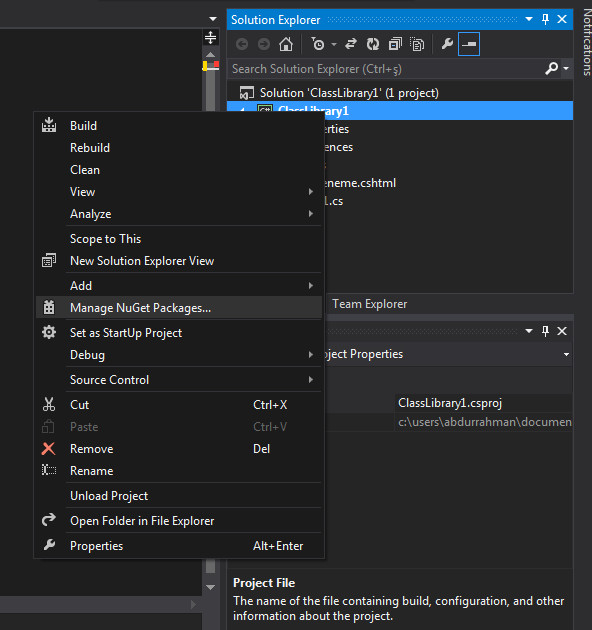The width and height of the screenshot is (592, 630).
Task: Expand the Analyze submenu
Action: pyautogui.click(x=179, y=214)
